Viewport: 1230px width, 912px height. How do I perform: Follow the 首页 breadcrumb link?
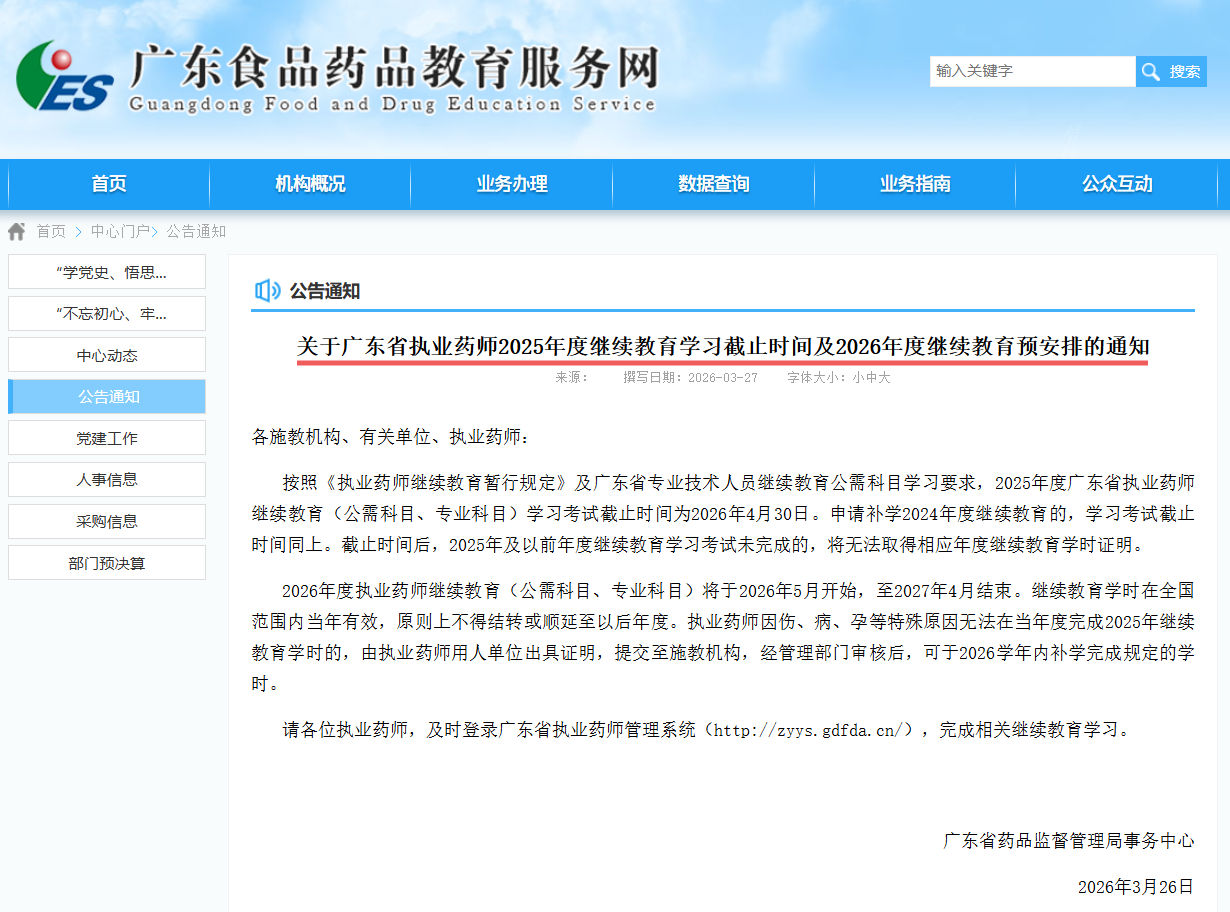51,232
